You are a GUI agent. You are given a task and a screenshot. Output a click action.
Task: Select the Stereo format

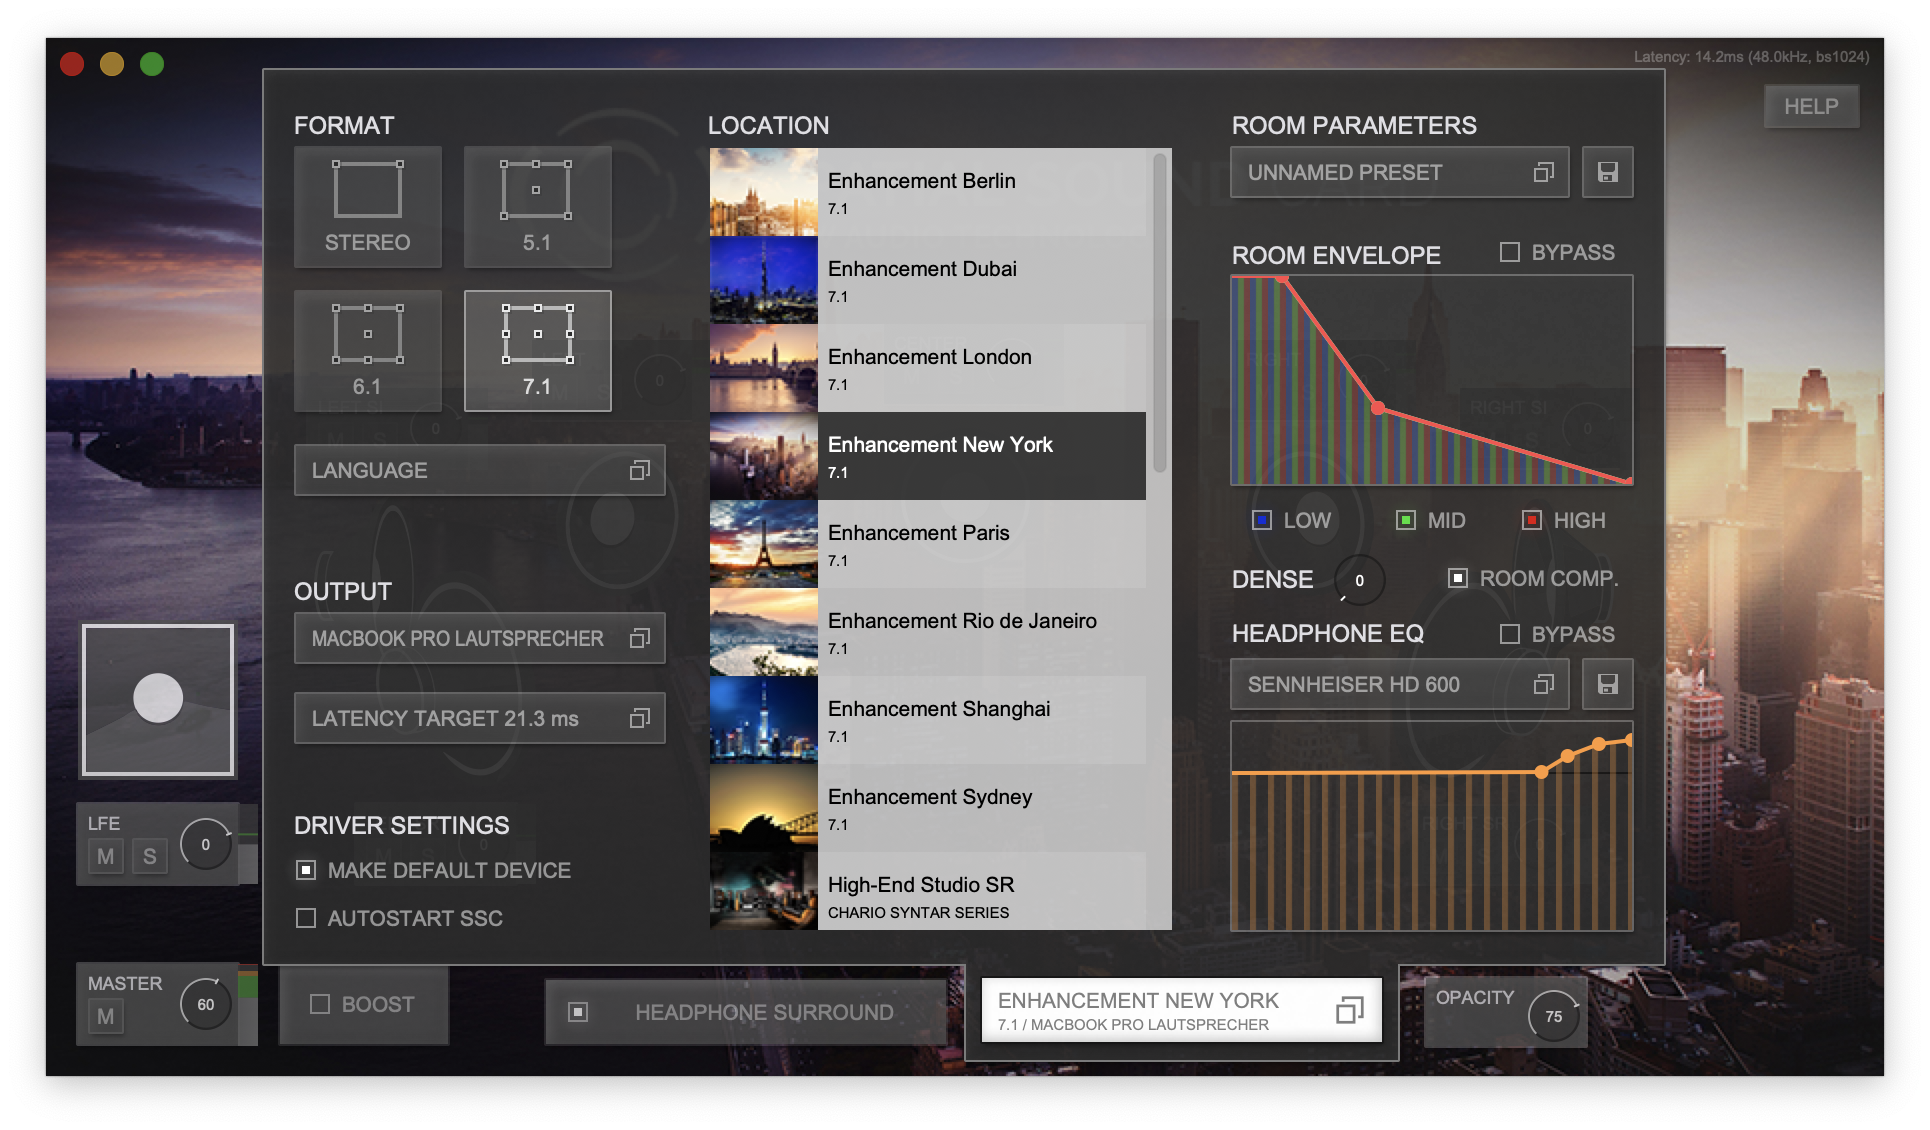[367, 206]
